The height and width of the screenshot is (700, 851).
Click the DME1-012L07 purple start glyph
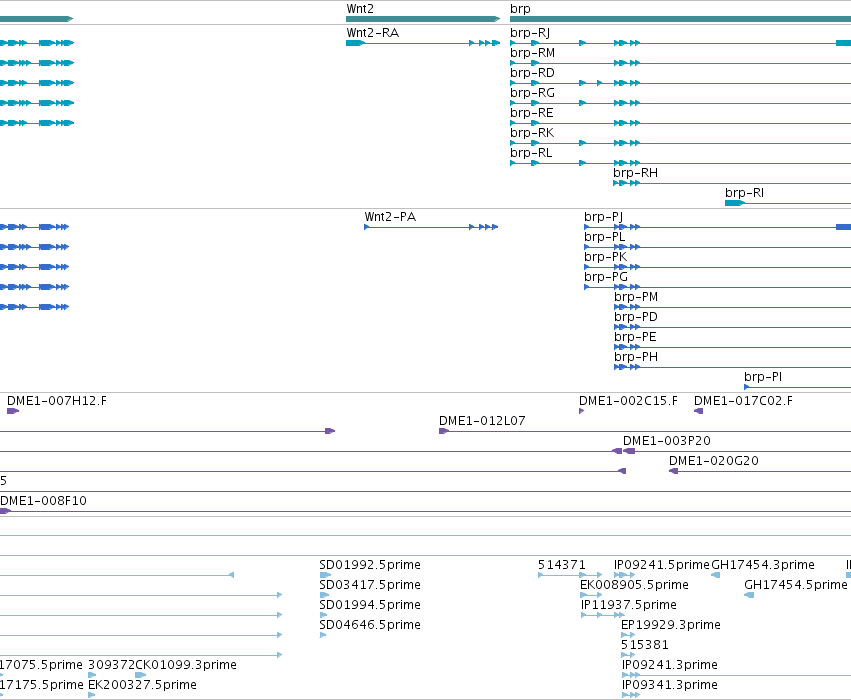click(x=444, y=431)
